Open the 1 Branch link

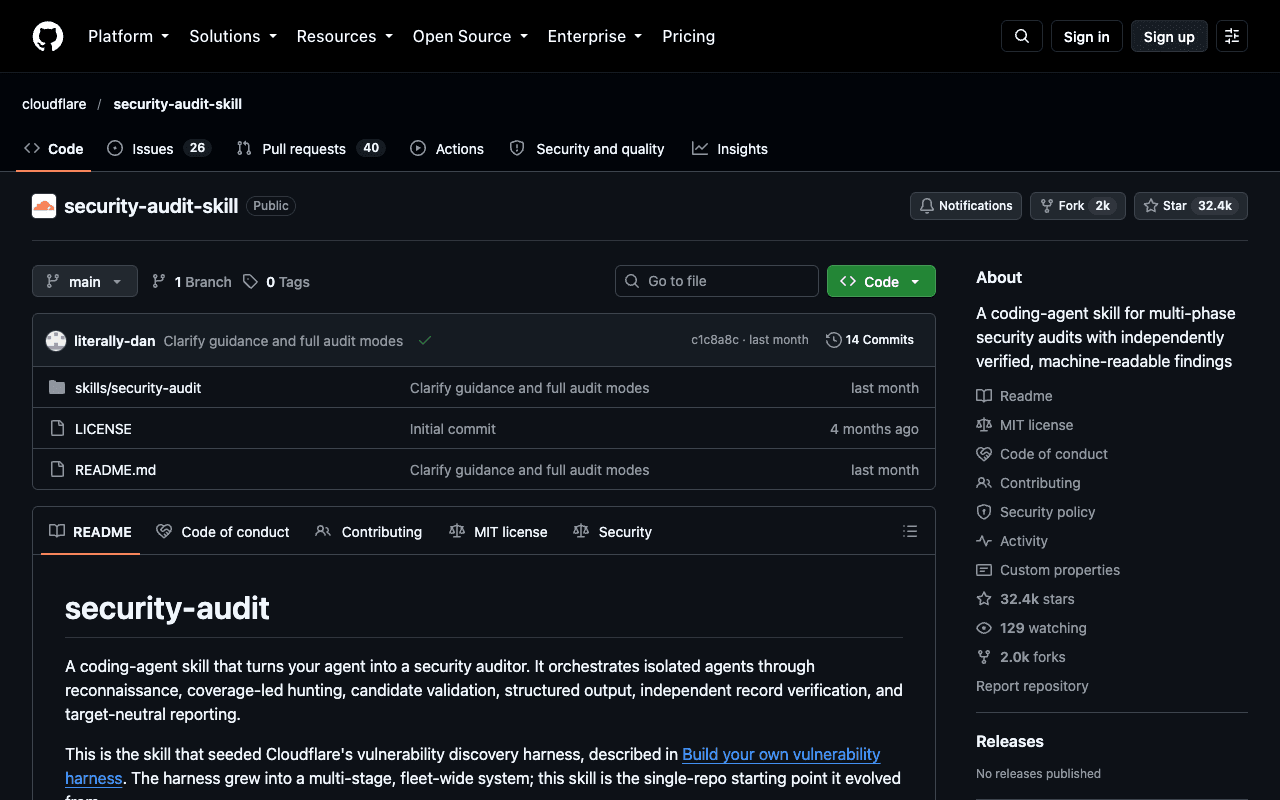click(x=191, y=282)
